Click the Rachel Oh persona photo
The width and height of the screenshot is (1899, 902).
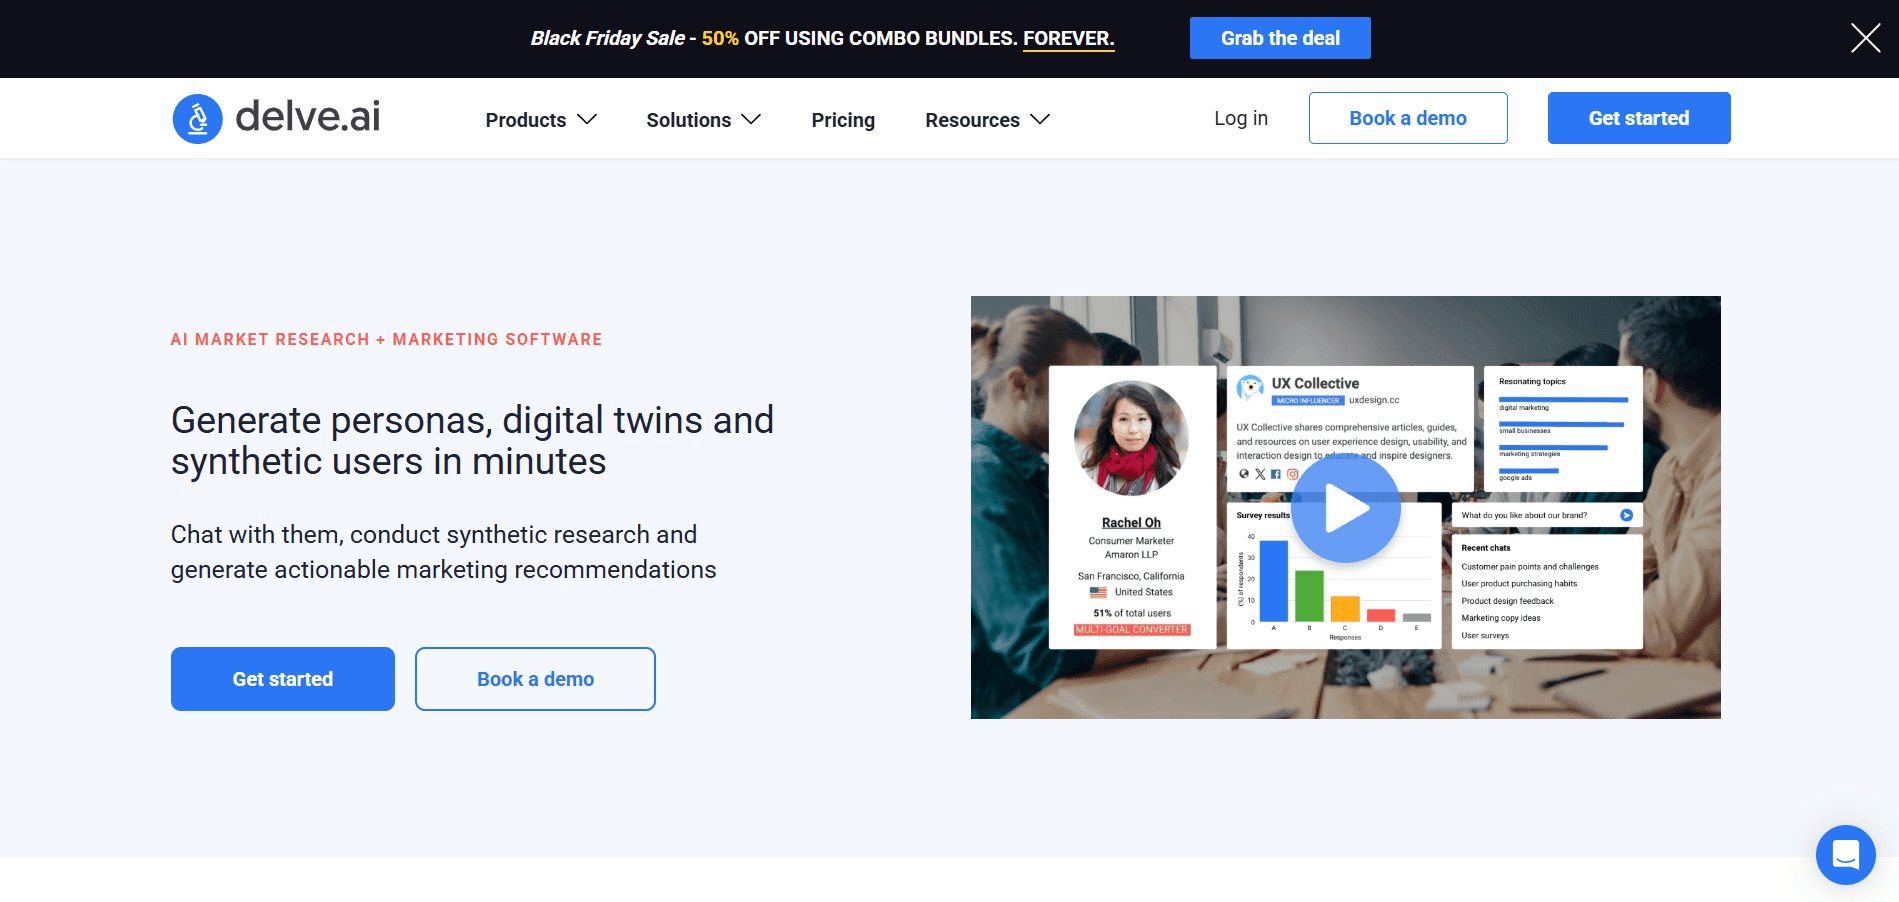pyautogui.click(x=1131, y=438)
